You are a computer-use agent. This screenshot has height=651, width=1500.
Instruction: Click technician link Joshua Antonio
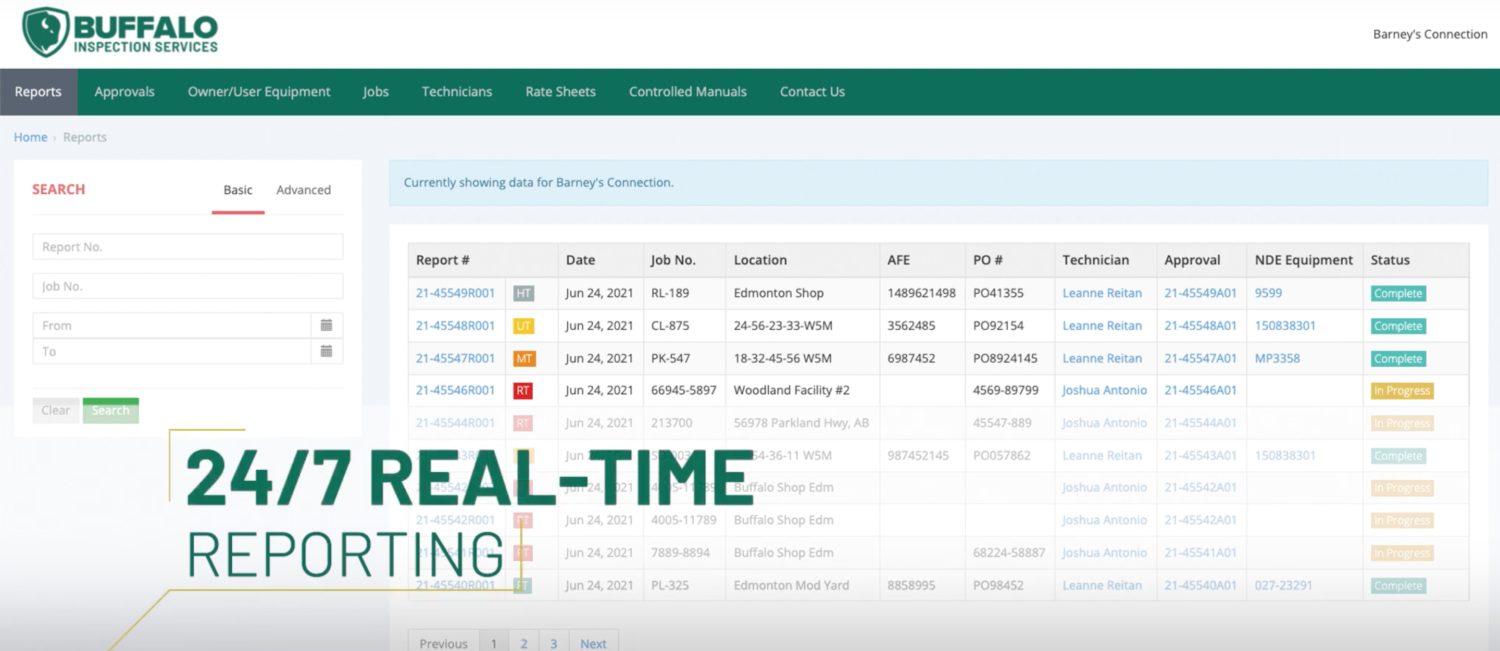pos(1104,391)
